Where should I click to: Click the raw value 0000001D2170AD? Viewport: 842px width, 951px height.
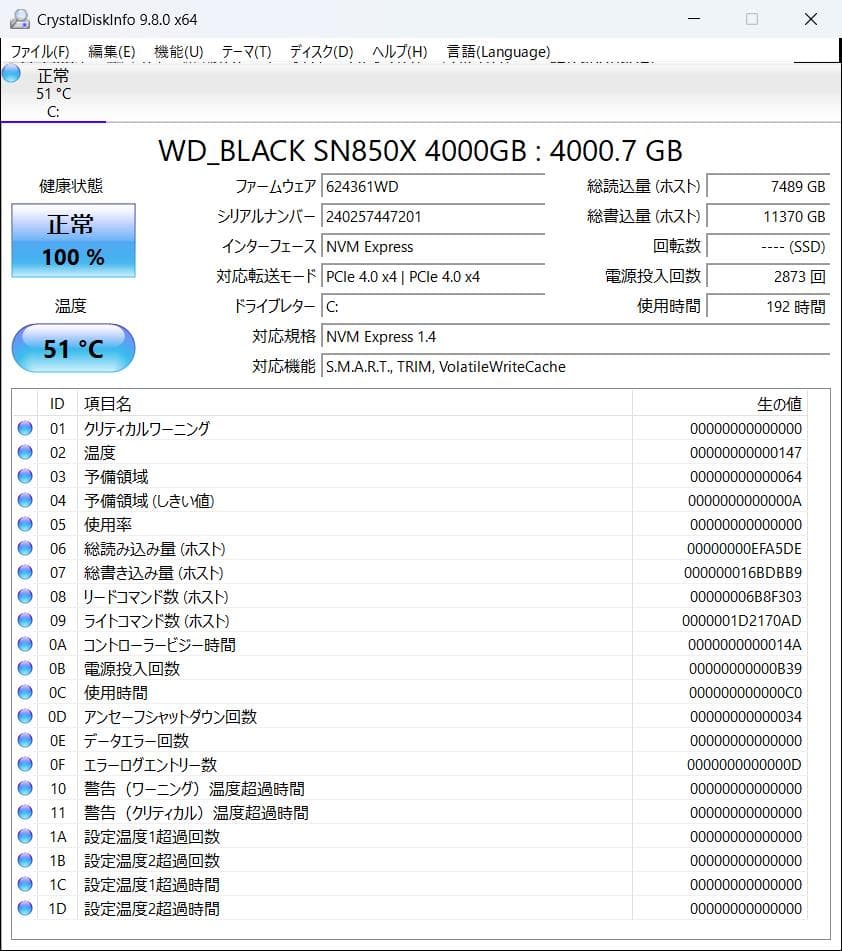click(x=742, y=620)
